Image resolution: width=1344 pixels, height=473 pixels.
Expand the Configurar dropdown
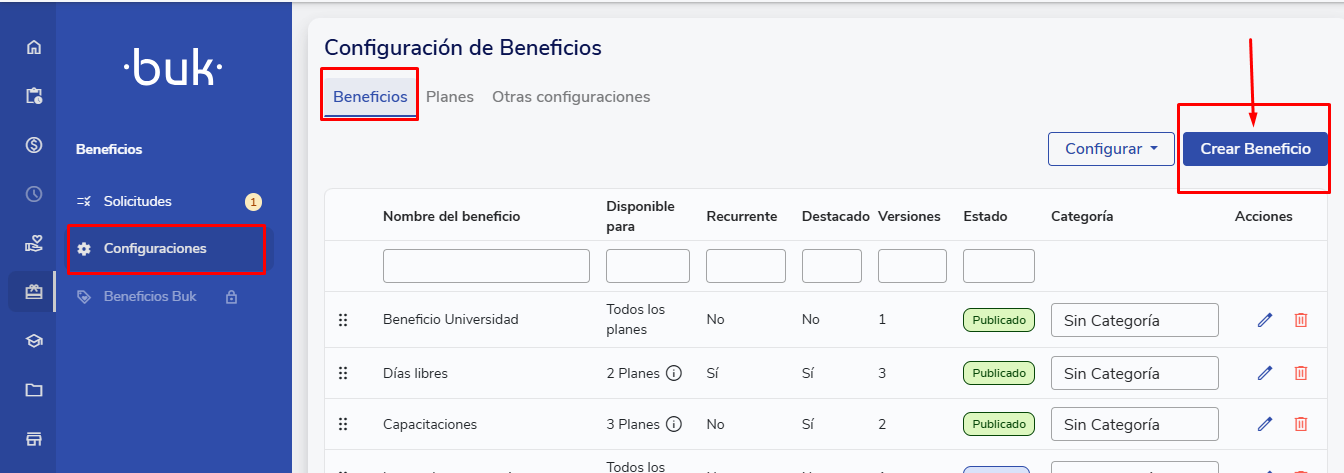point(1111,149)
